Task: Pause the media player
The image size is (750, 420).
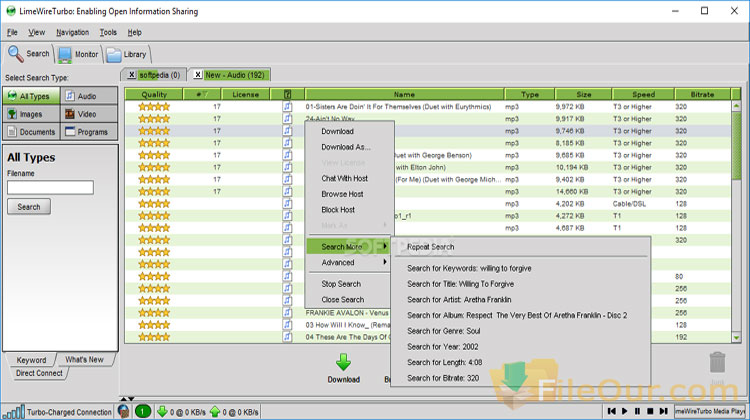Action: 637,411
